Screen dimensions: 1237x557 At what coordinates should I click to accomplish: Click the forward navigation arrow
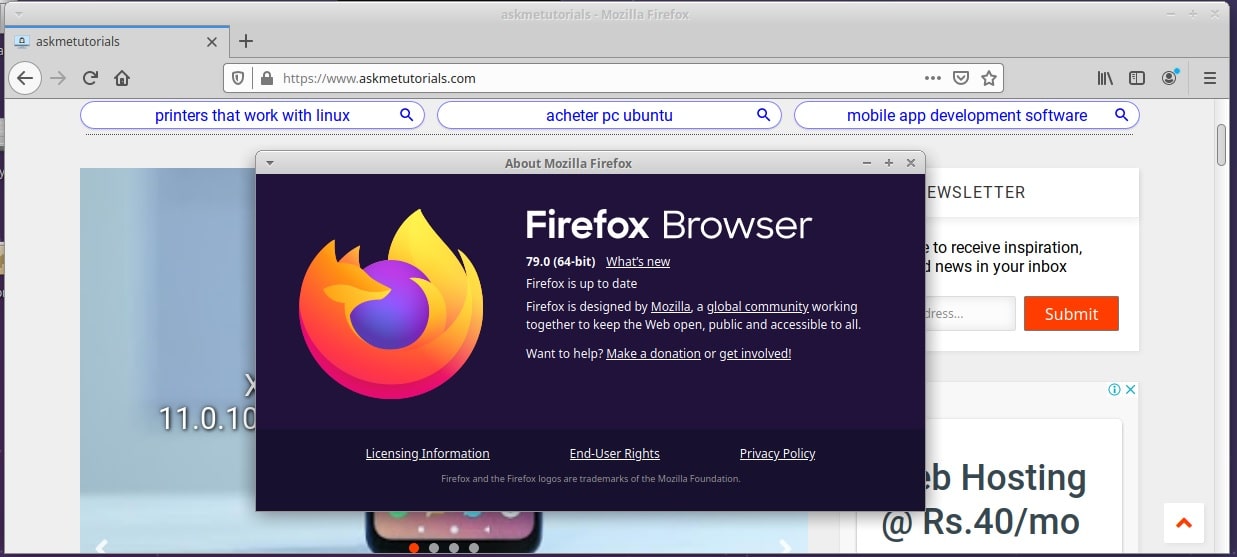58,77
